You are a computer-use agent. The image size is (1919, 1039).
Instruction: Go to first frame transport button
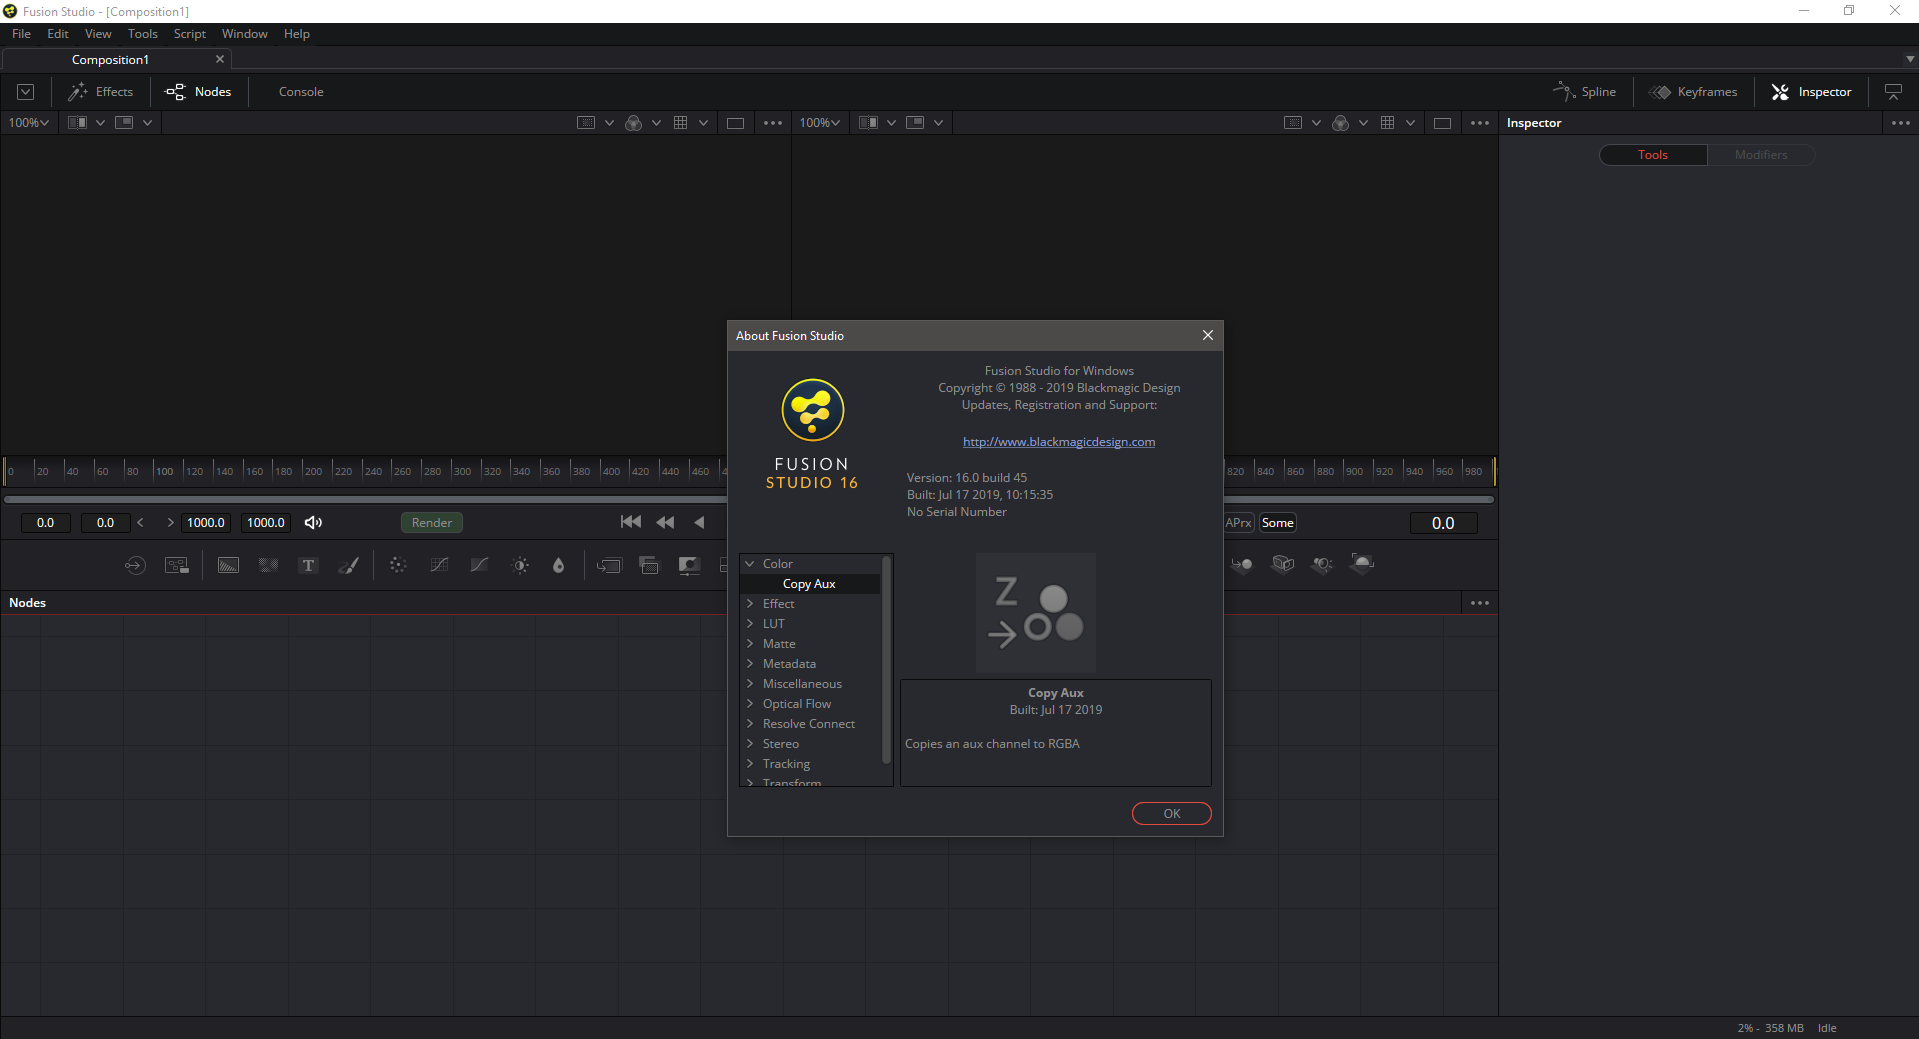click(x=631, y=522)
